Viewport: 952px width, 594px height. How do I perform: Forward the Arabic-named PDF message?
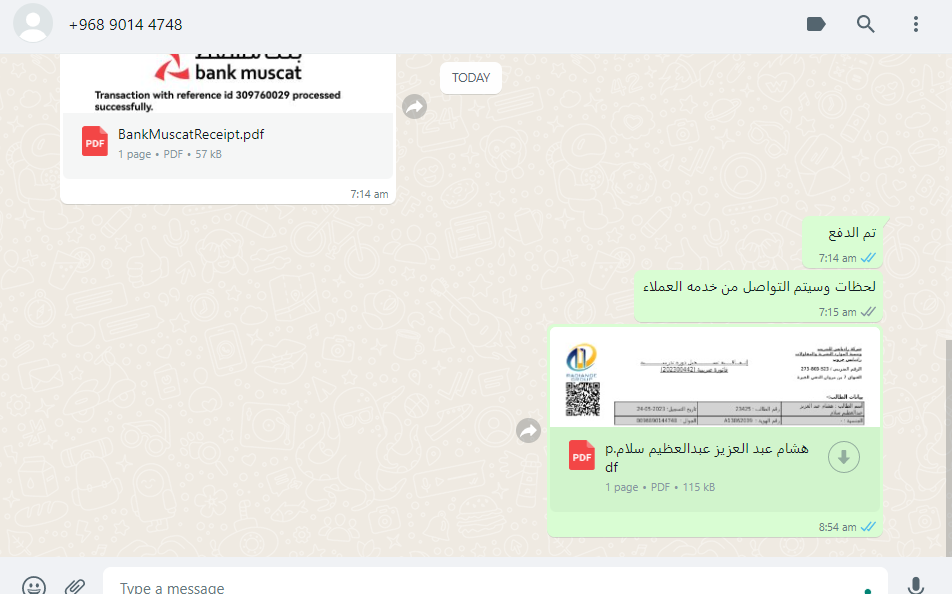(x=528, y=431)
